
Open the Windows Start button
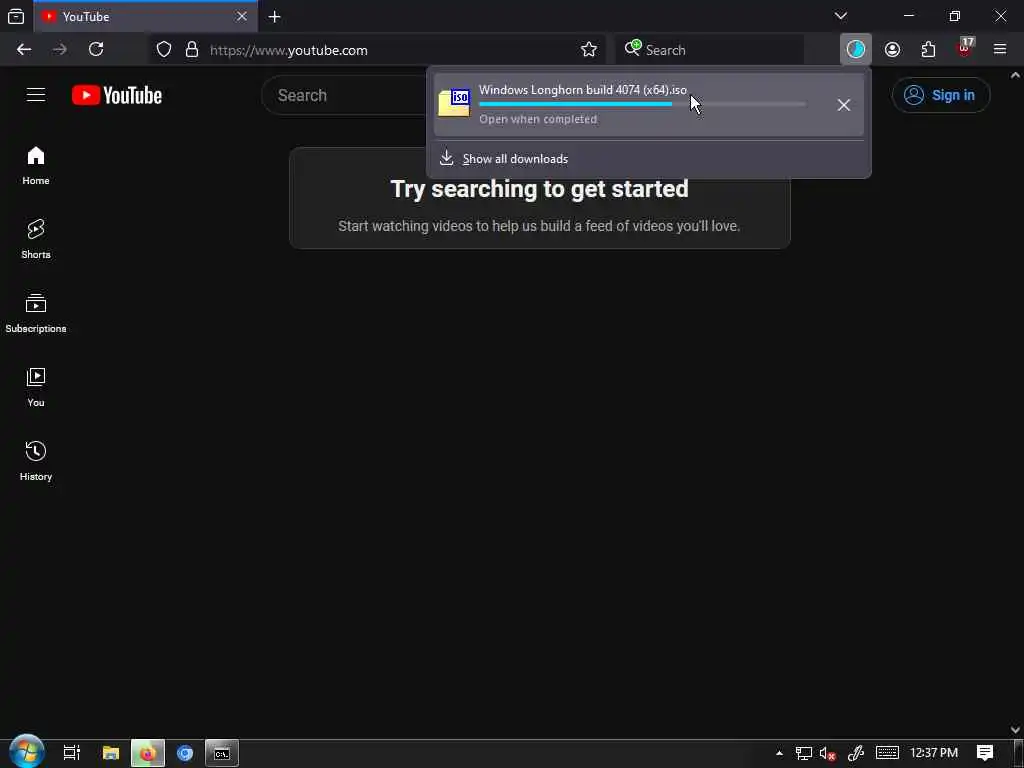point(26,752)
